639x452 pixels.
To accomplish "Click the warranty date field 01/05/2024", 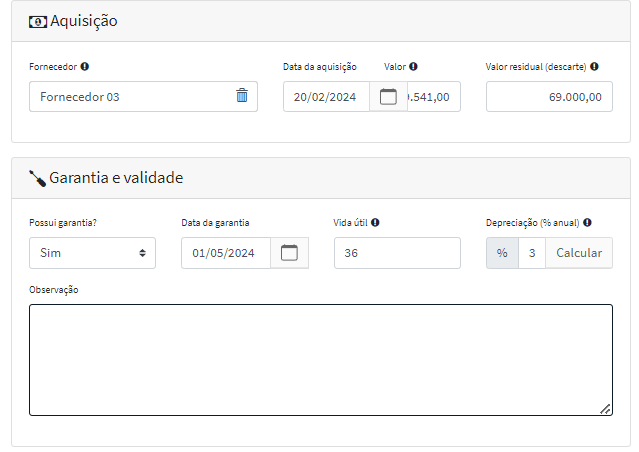I will click(226, 253).
